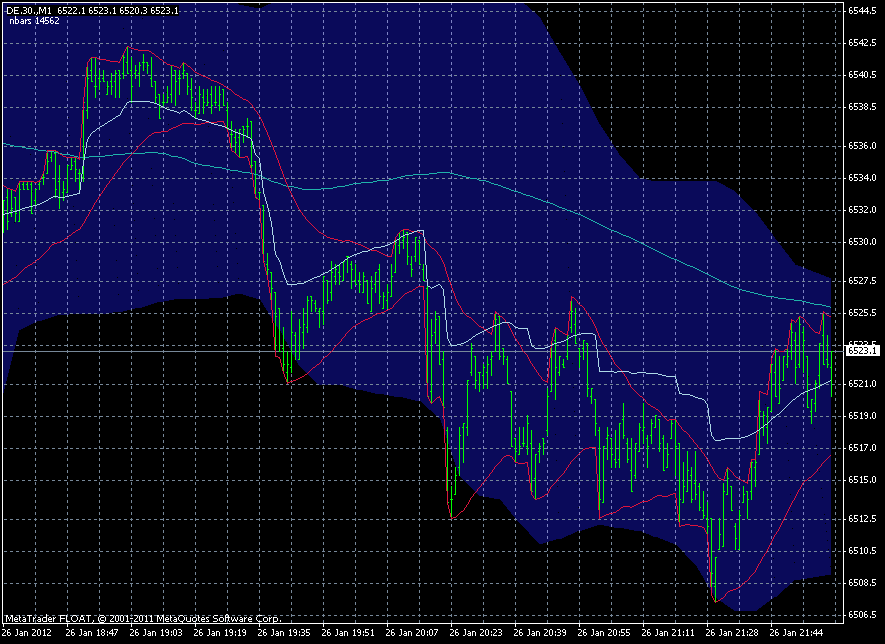Toggle selection of the red lower band line
This screenshot has height=644, width=885.
(550, 480)
